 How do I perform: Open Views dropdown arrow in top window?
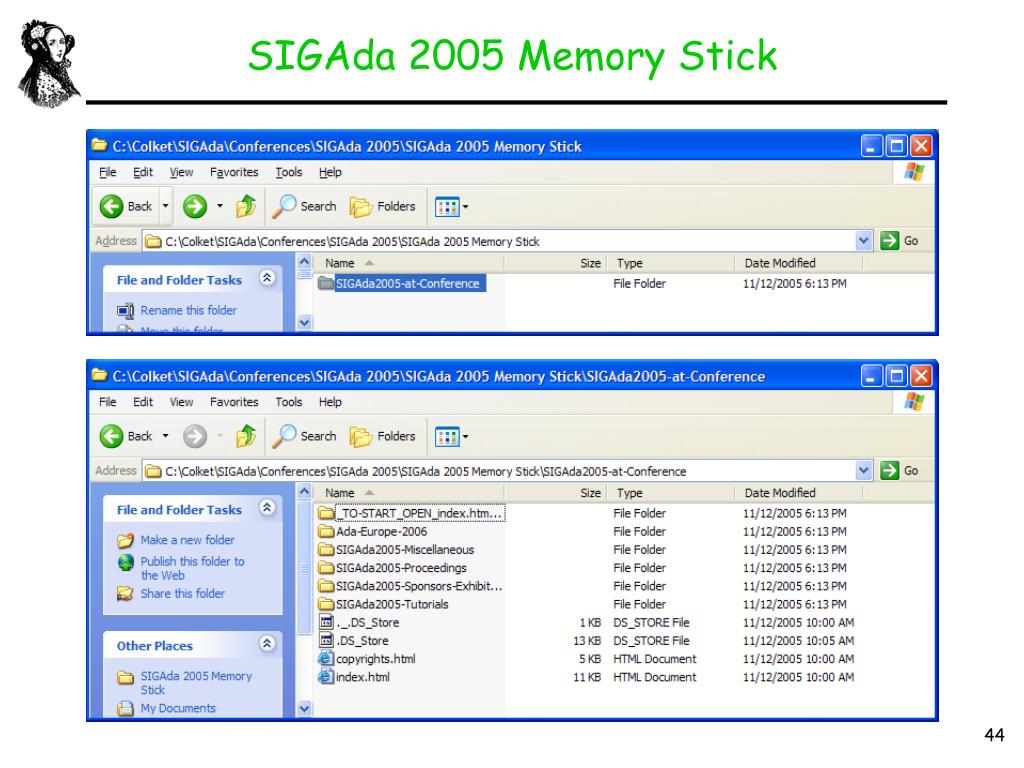click(x=466, y=207)
